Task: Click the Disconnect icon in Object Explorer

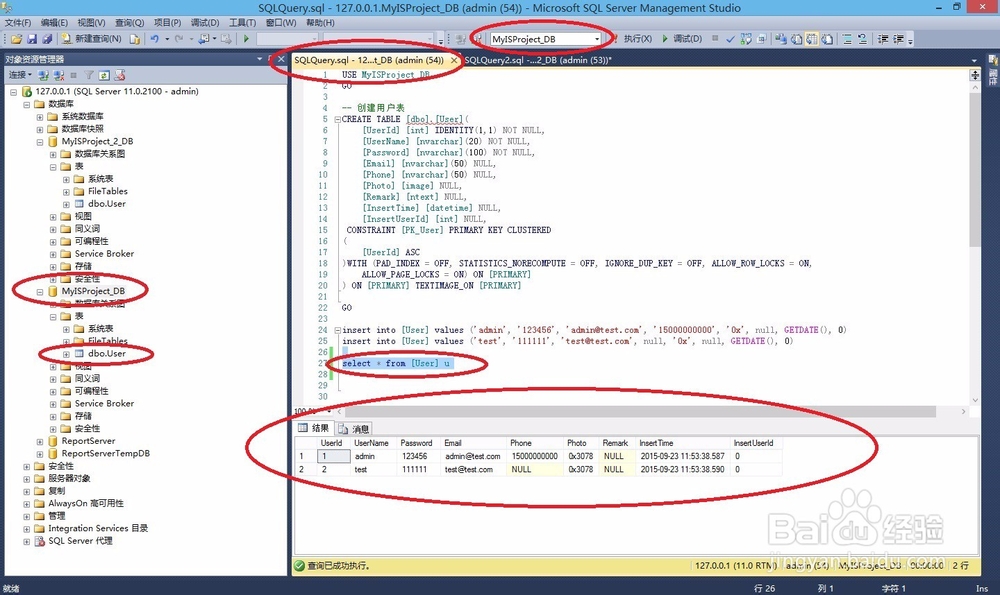Action: point(59,75)
